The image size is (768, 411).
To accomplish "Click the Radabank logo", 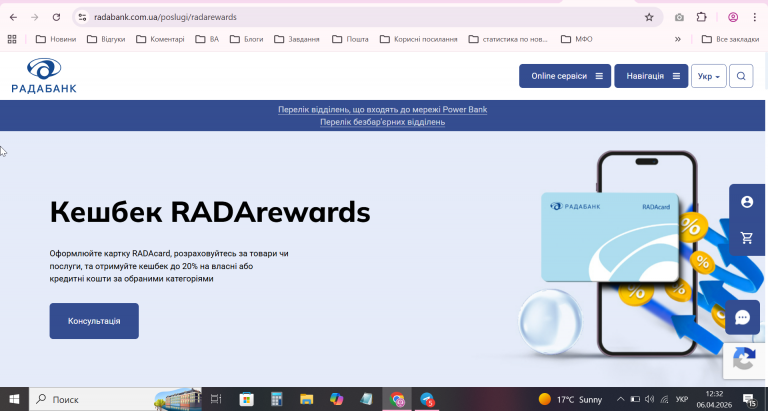I will 44,75.
